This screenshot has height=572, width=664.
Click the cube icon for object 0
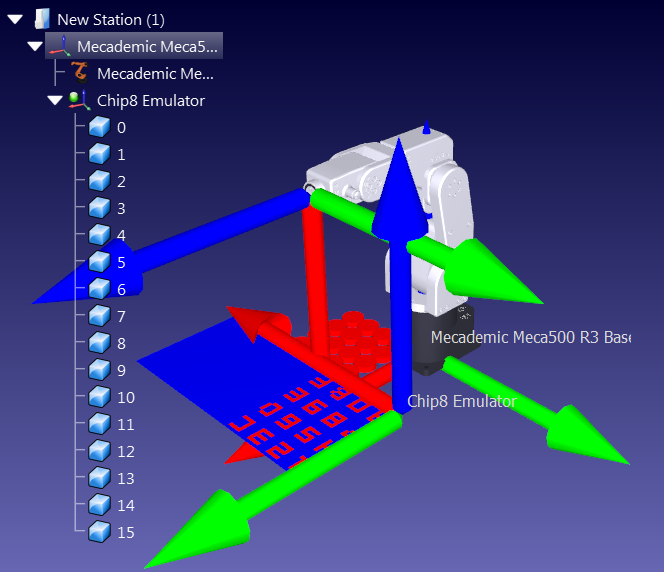pos(98,127)
